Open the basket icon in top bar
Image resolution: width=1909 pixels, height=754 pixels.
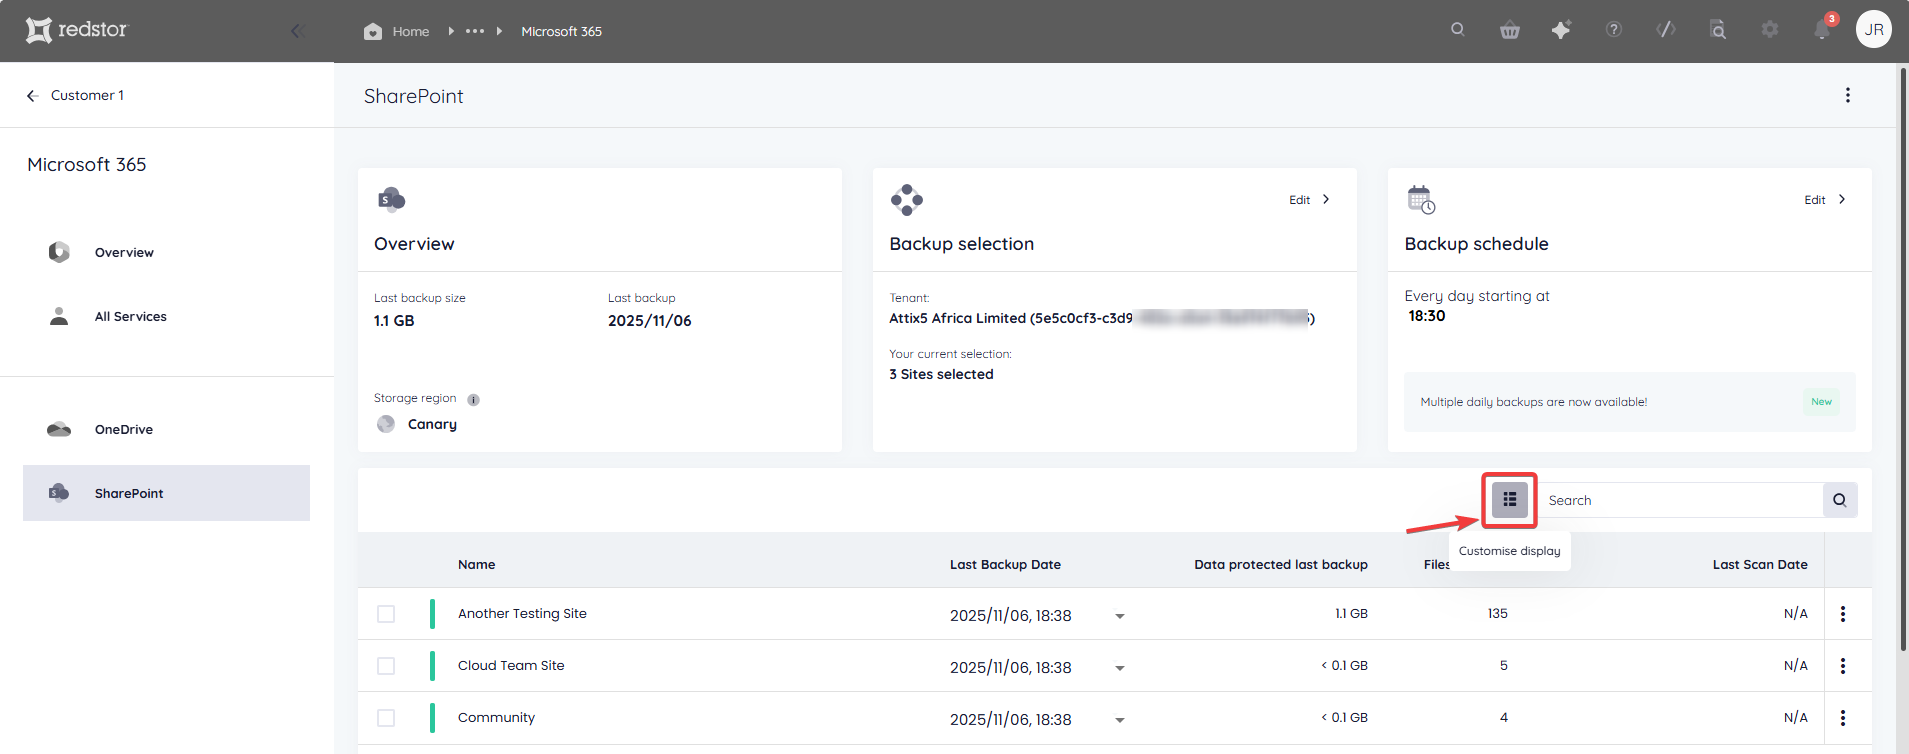pyautogui.click(x=1510, y=30)
